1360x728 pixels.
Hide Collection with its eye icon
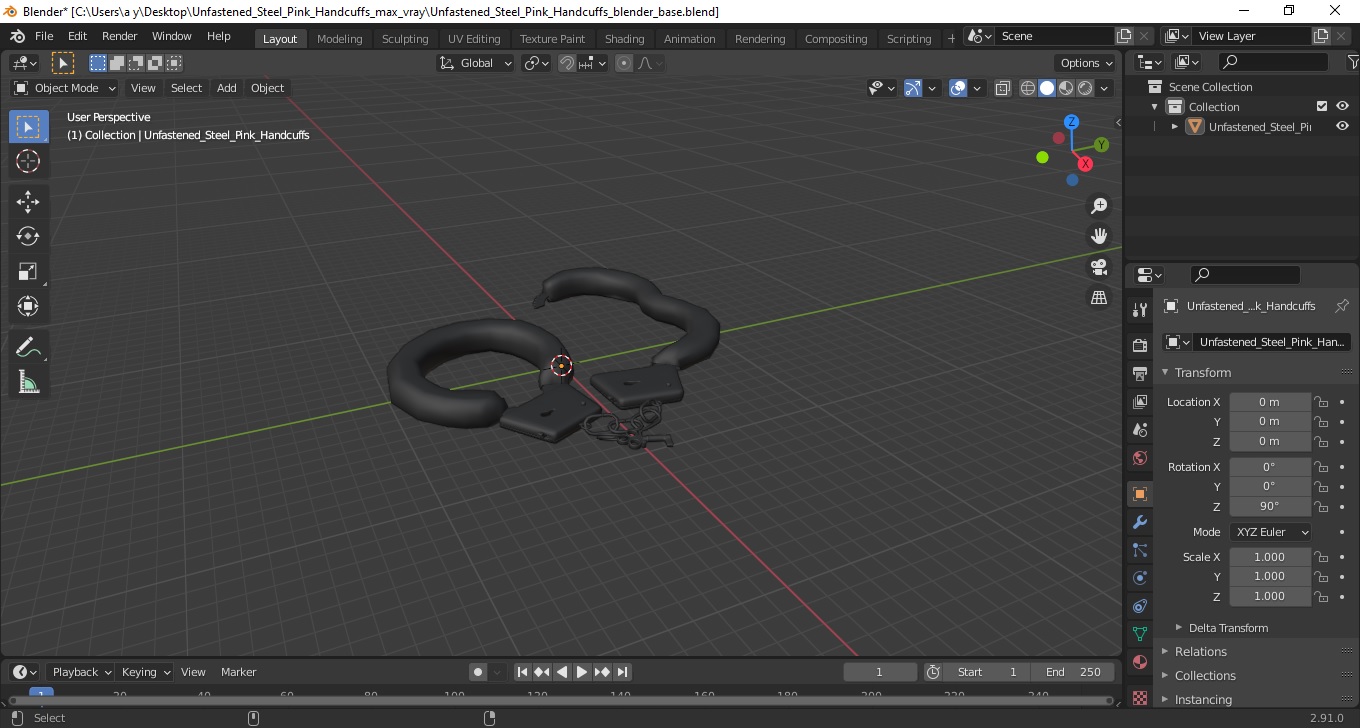(1343, 107)
